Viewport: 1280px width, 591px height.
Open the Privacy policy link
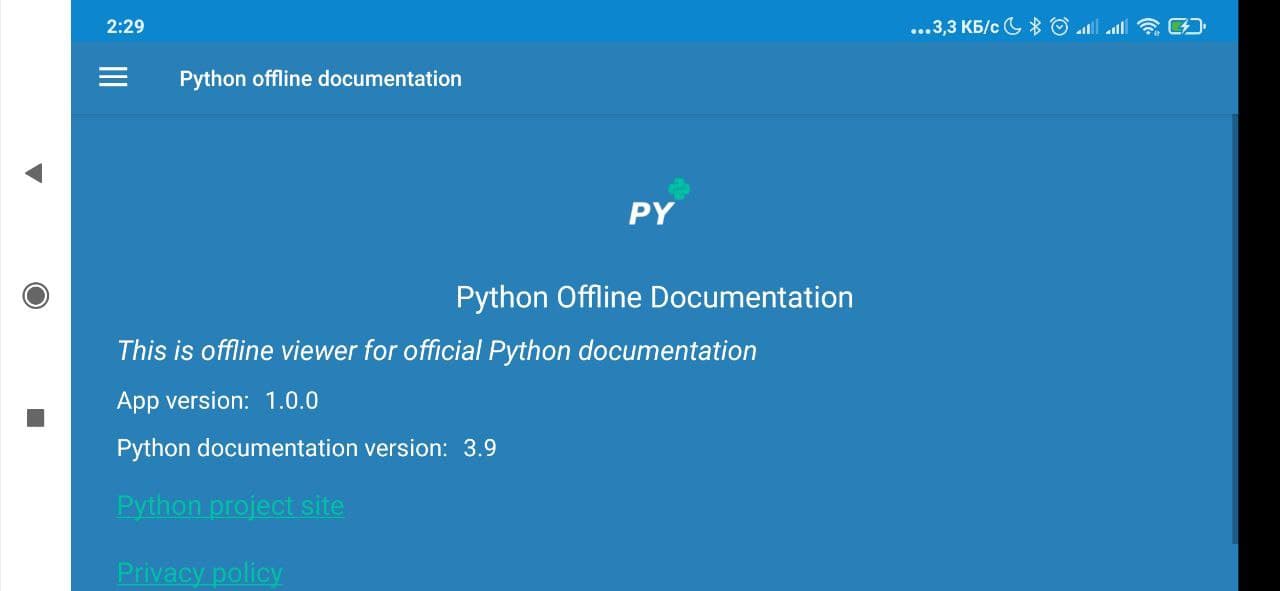click(200, 573)
